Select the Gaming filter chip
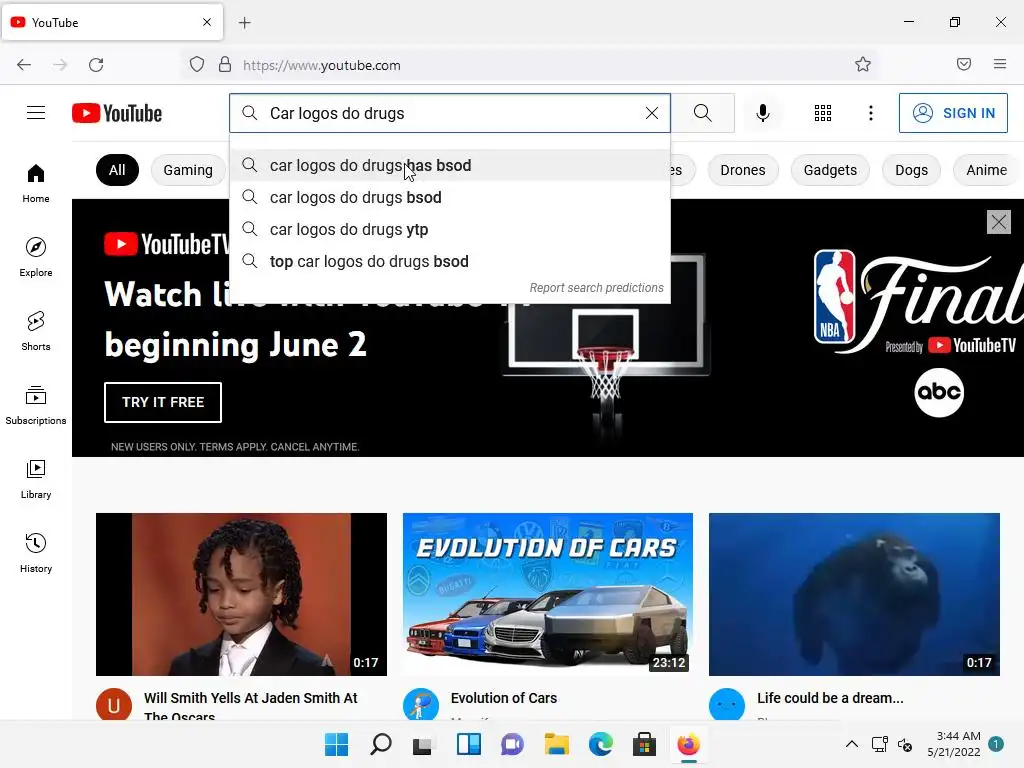Screen dimensions: 1024x768 pos(188,170)
